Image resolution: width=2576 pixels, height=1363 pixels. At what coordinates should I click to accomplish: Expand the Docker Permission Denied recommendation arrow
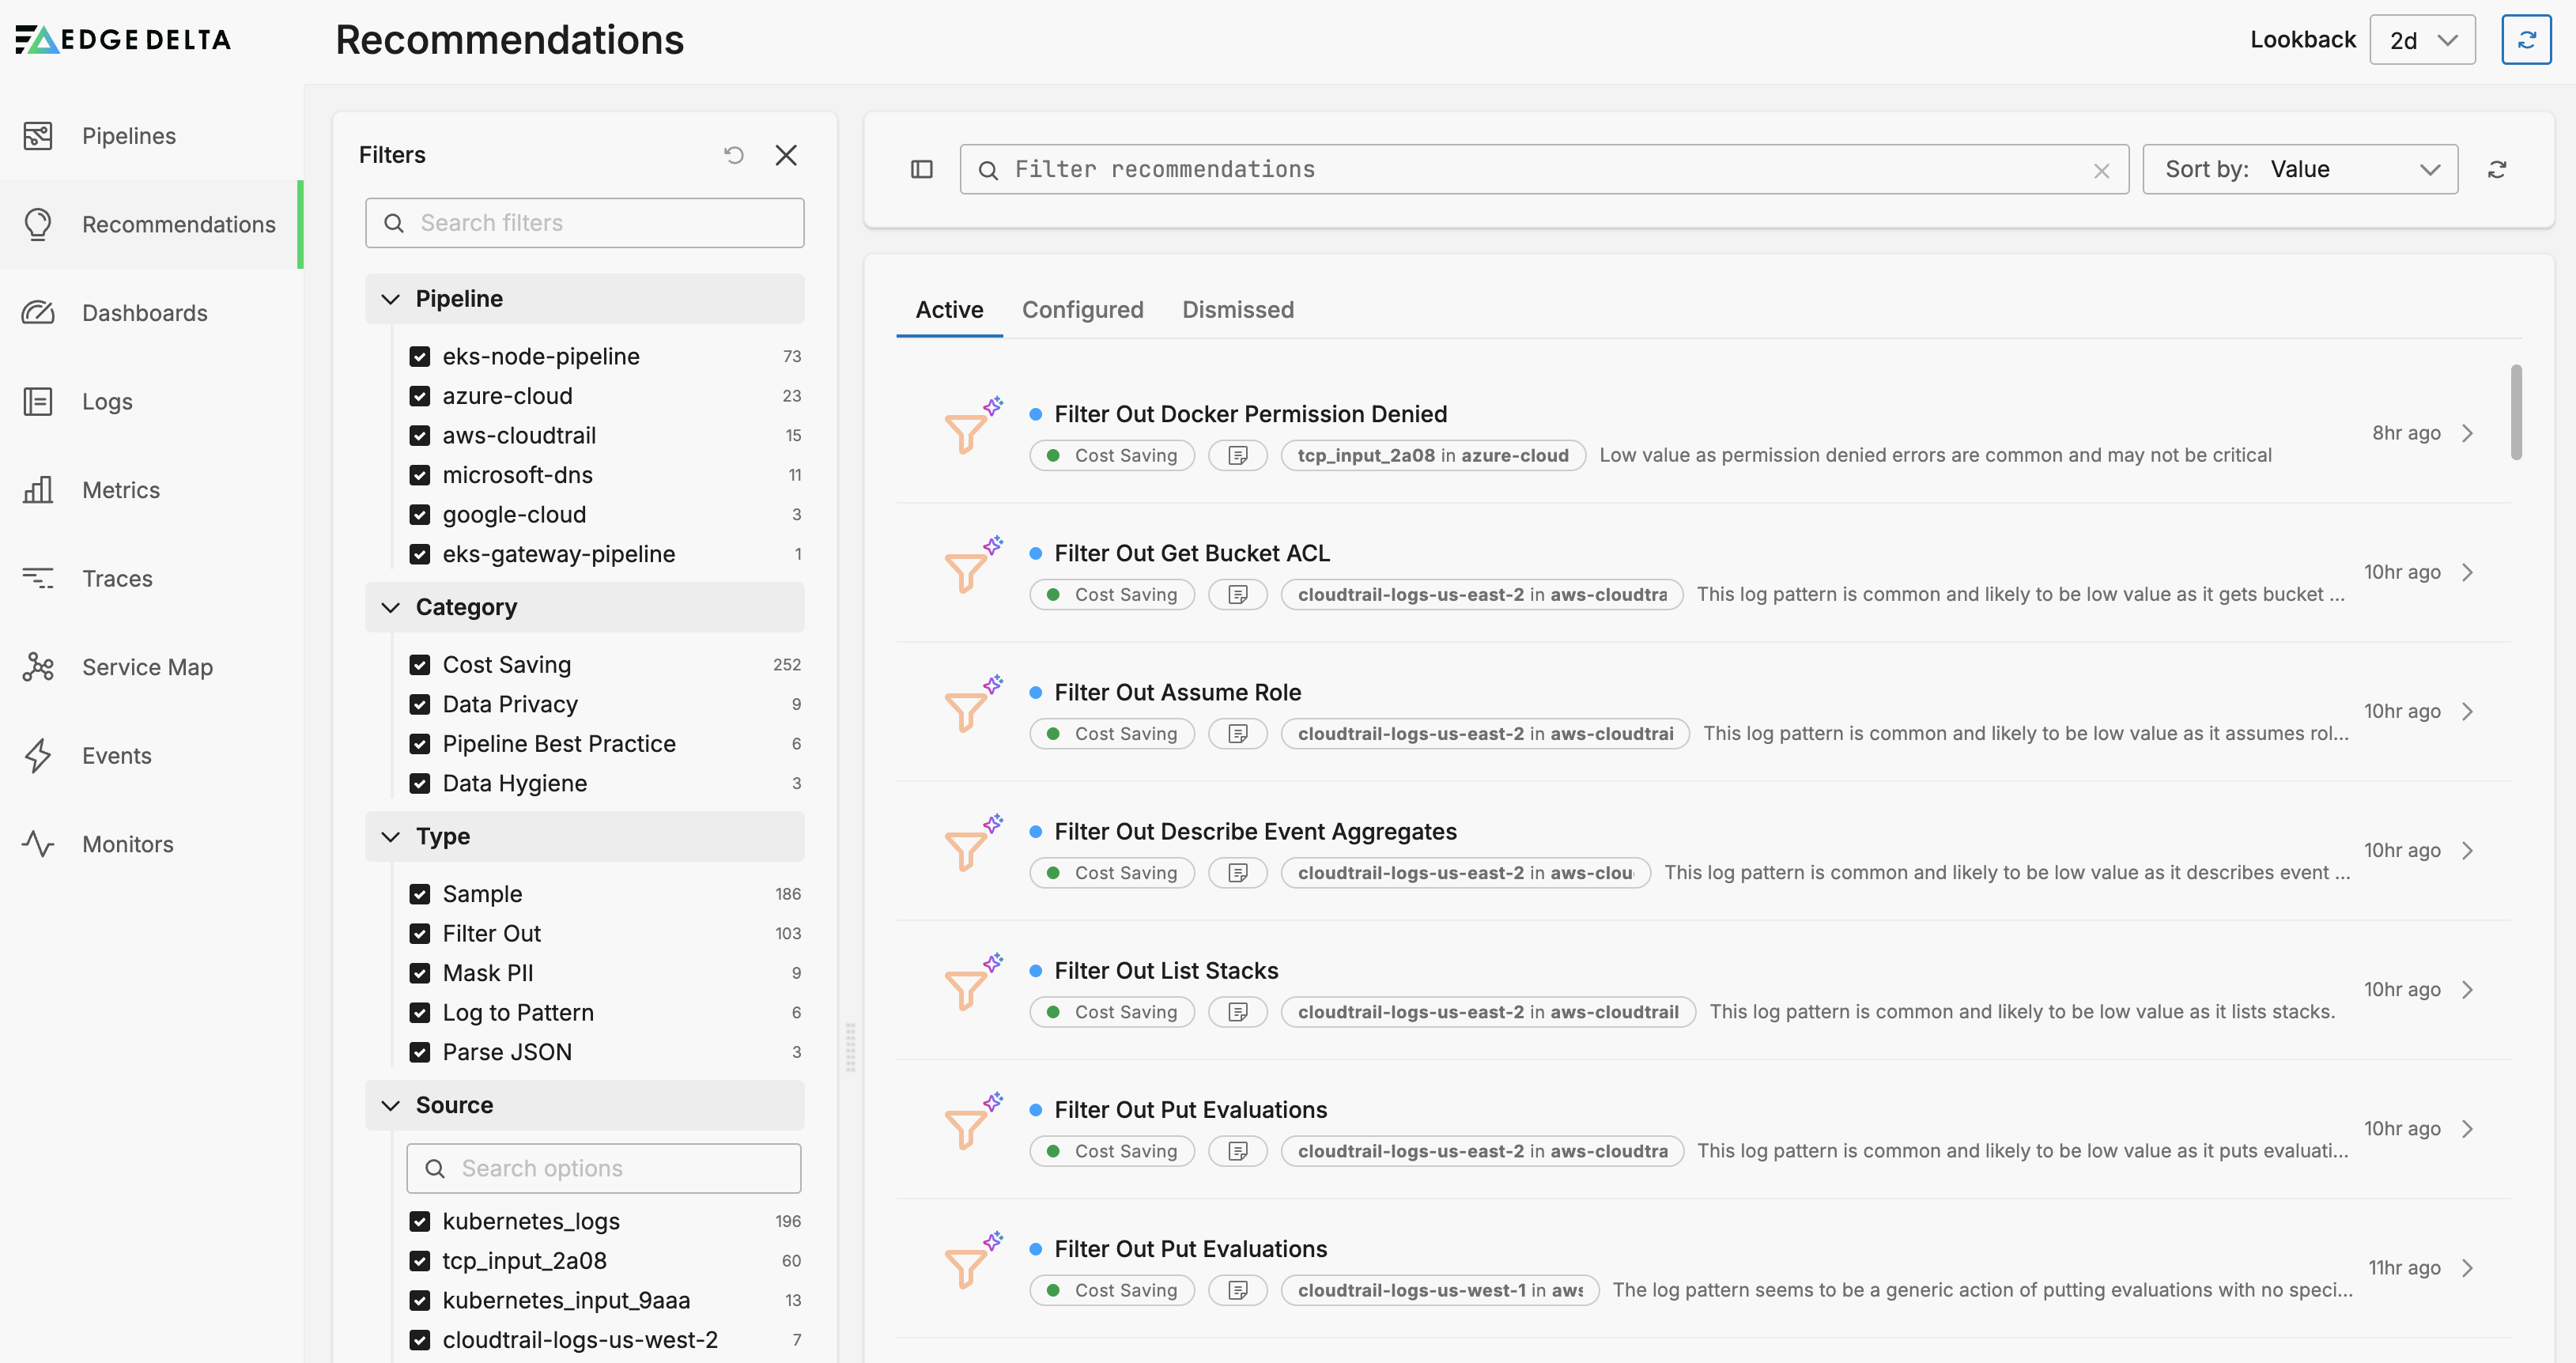[2468, 433]
